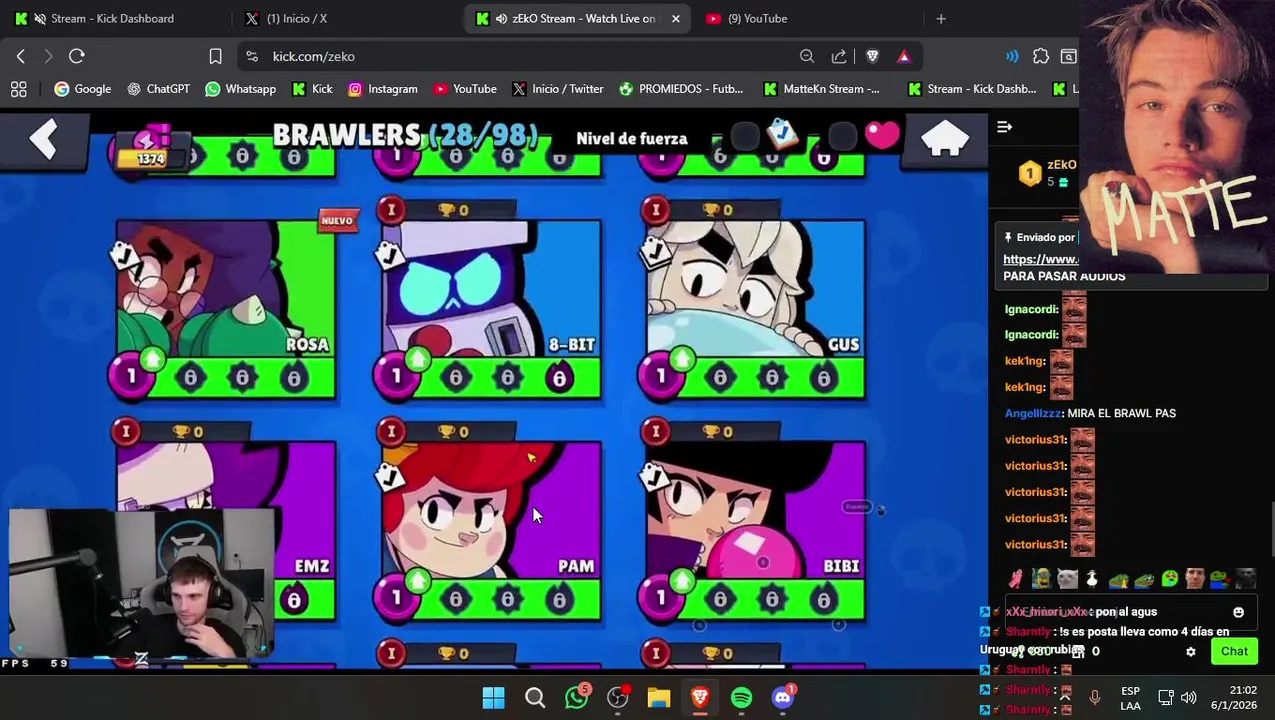Open the YouTube bookmark
This screenshot has width=1275, height=720.
point(465,89)
